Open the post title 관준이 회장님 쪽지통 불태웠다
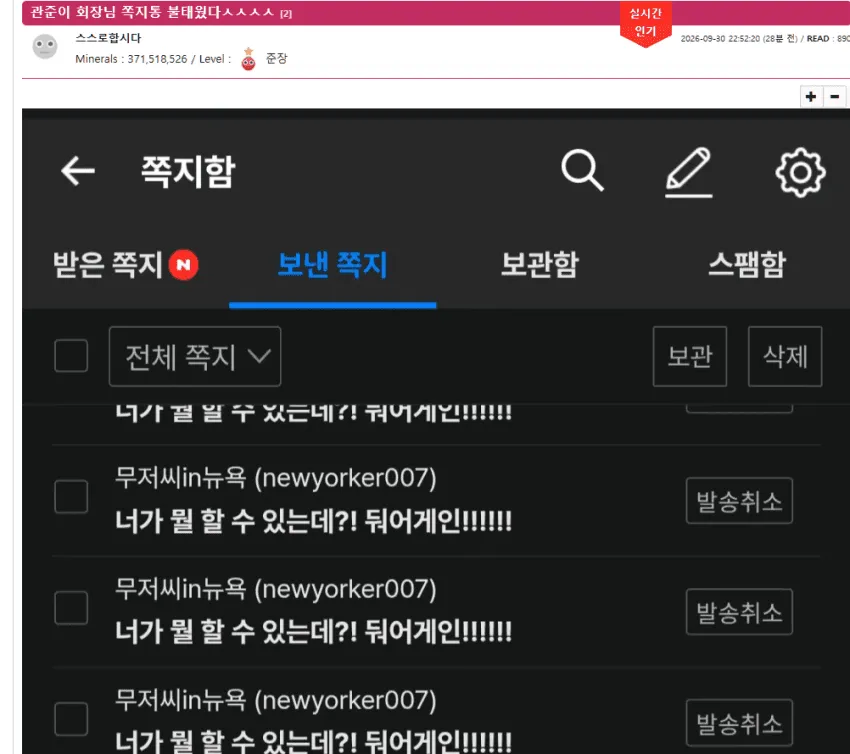 pyautogui.click(x=152, y=12)
